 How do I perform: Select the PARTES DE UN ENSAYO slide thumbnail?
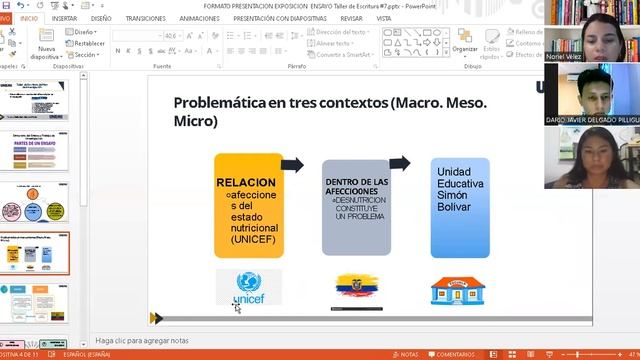click(34, 151)
